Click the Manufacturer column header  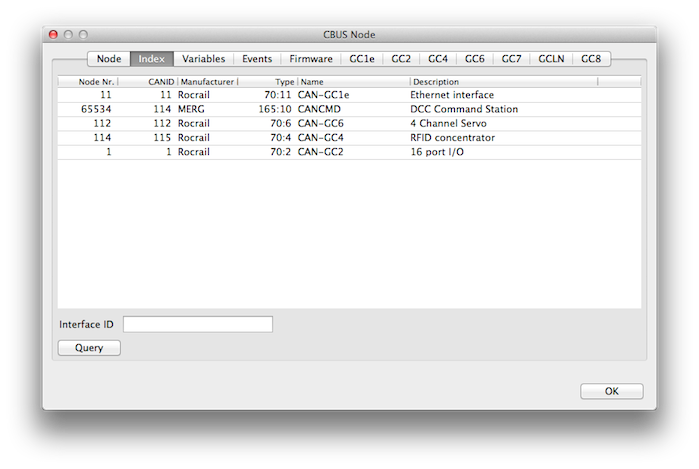[x=207, y=82]
